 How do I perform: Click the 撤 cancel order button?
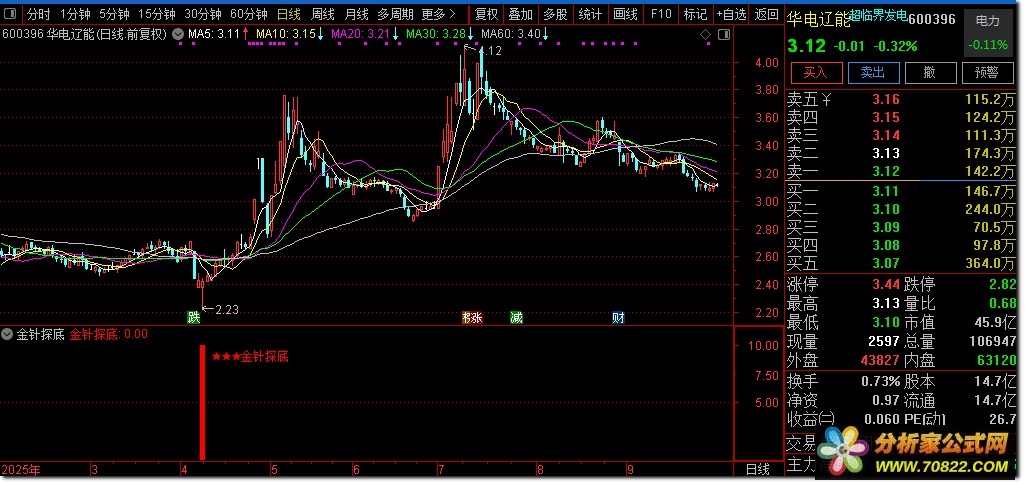(930, 73)
